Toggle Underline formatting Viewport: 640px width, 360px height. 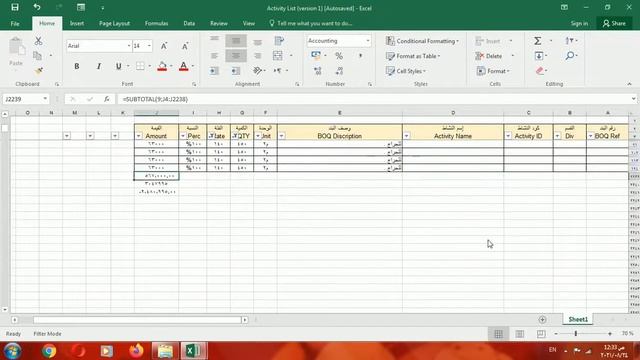[118, 66]
